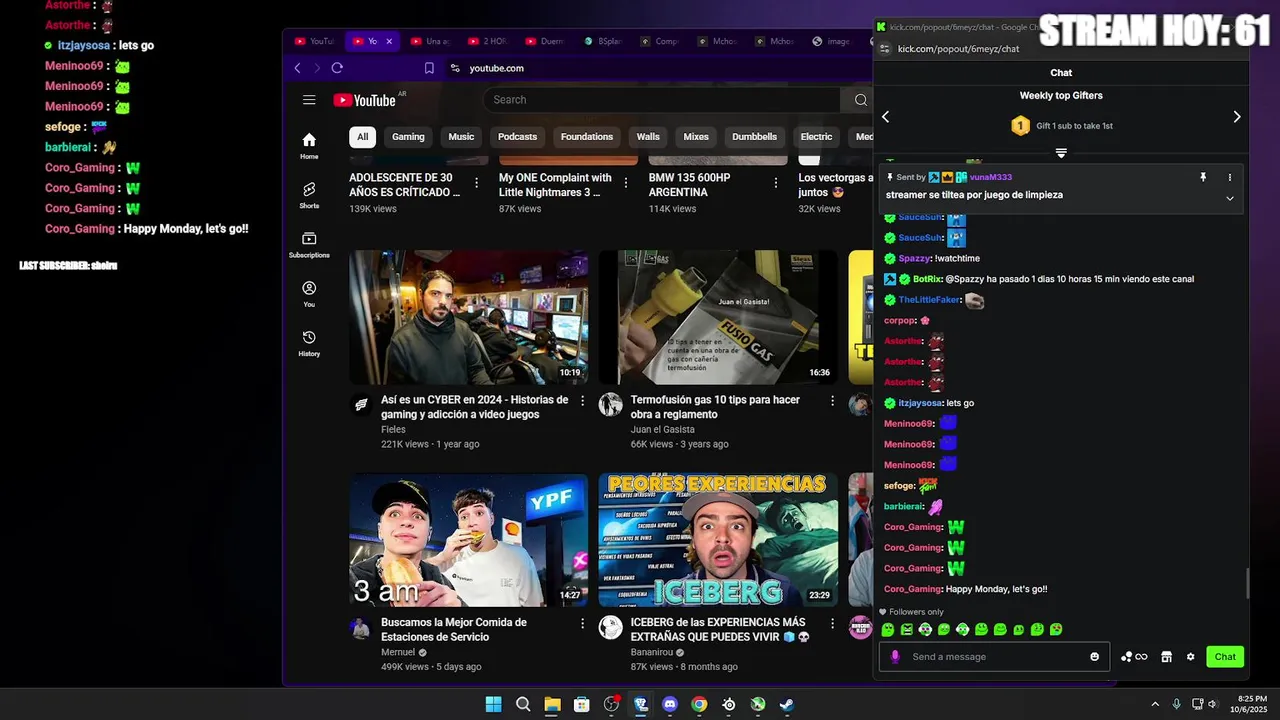
Task: Close the active Yo browser tab
Action: point(389,41)
